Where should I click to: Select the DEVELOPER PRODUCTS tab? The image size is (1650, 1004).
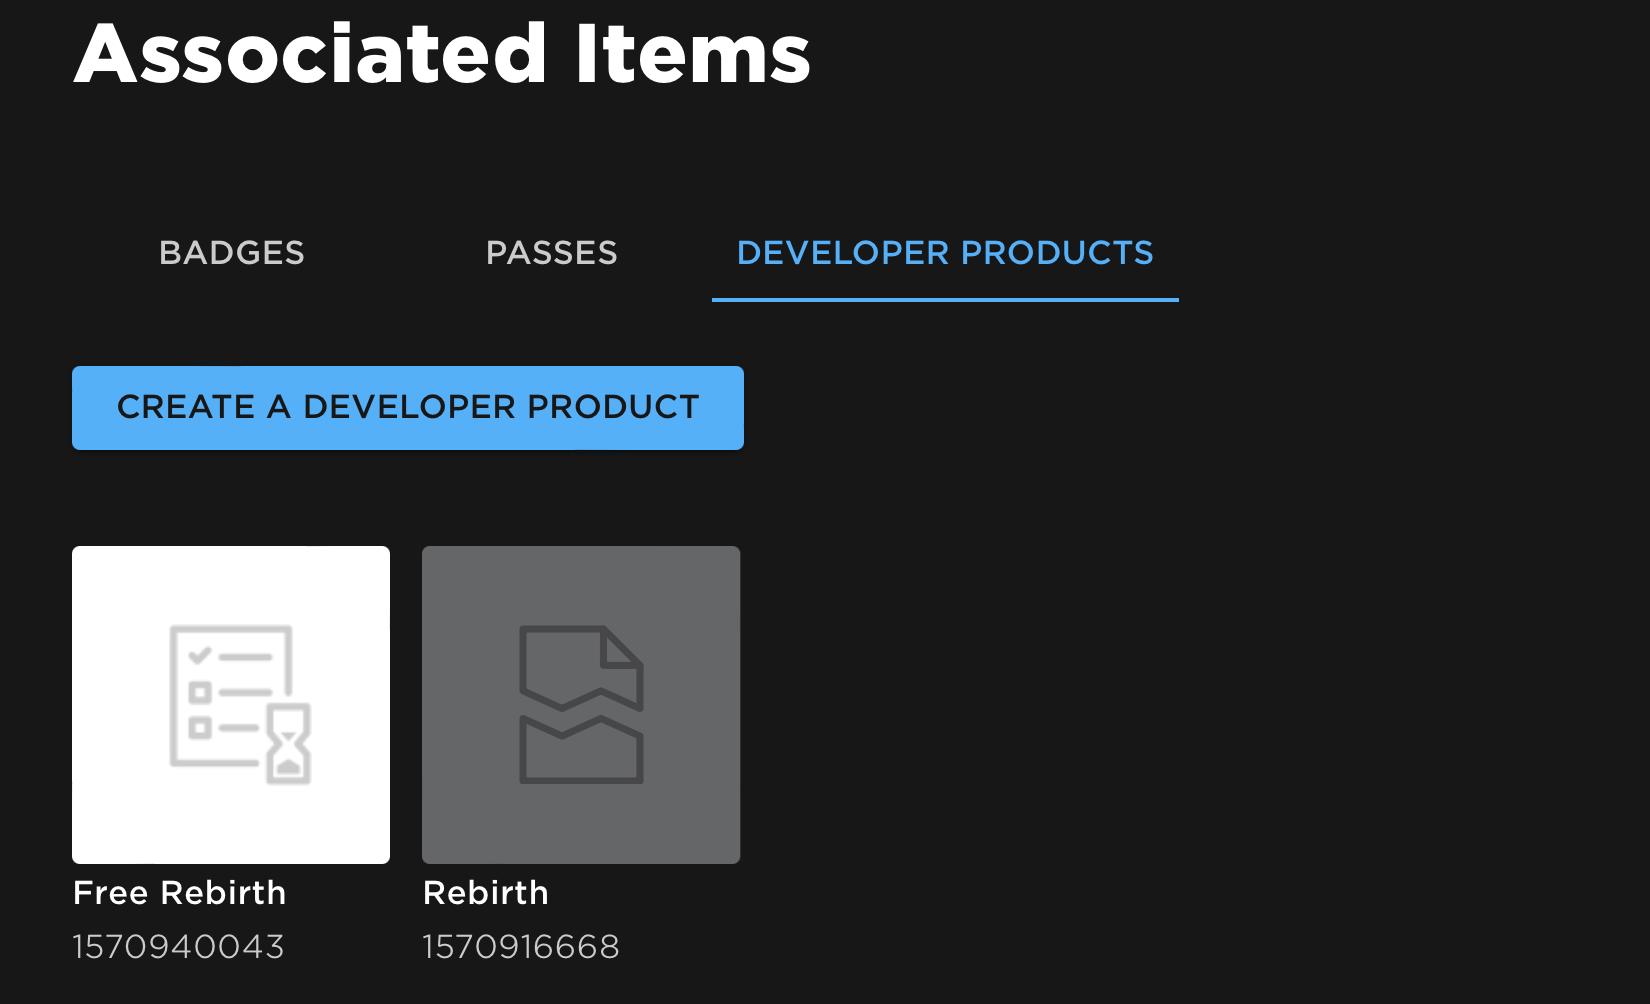pyautogui.click(x=944, y=253)
